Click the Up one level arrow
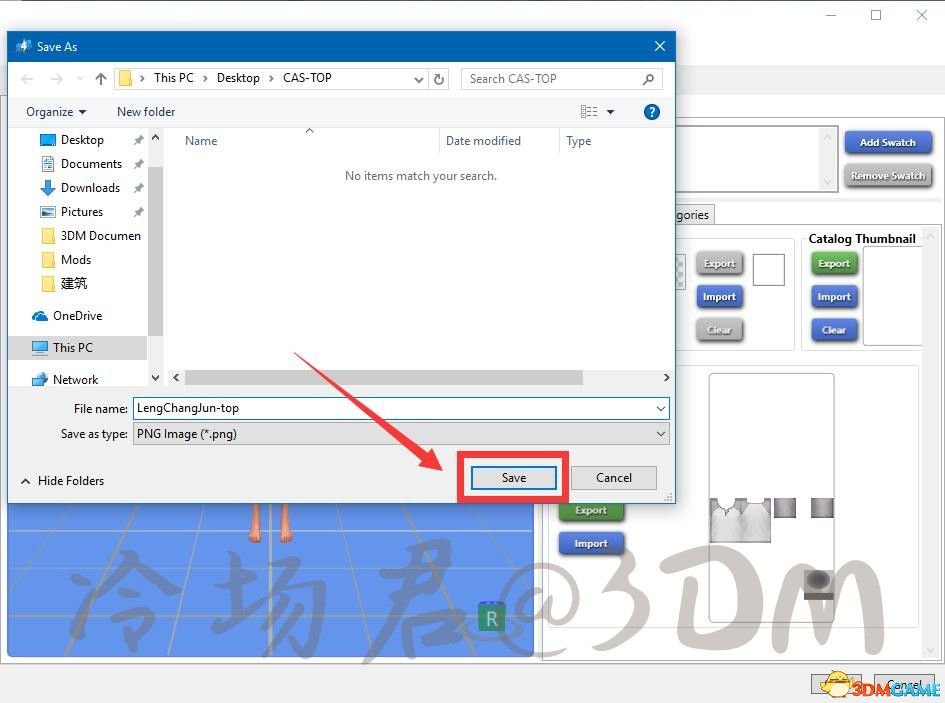The width and height of the screenshot is (945, 703). 100,78
